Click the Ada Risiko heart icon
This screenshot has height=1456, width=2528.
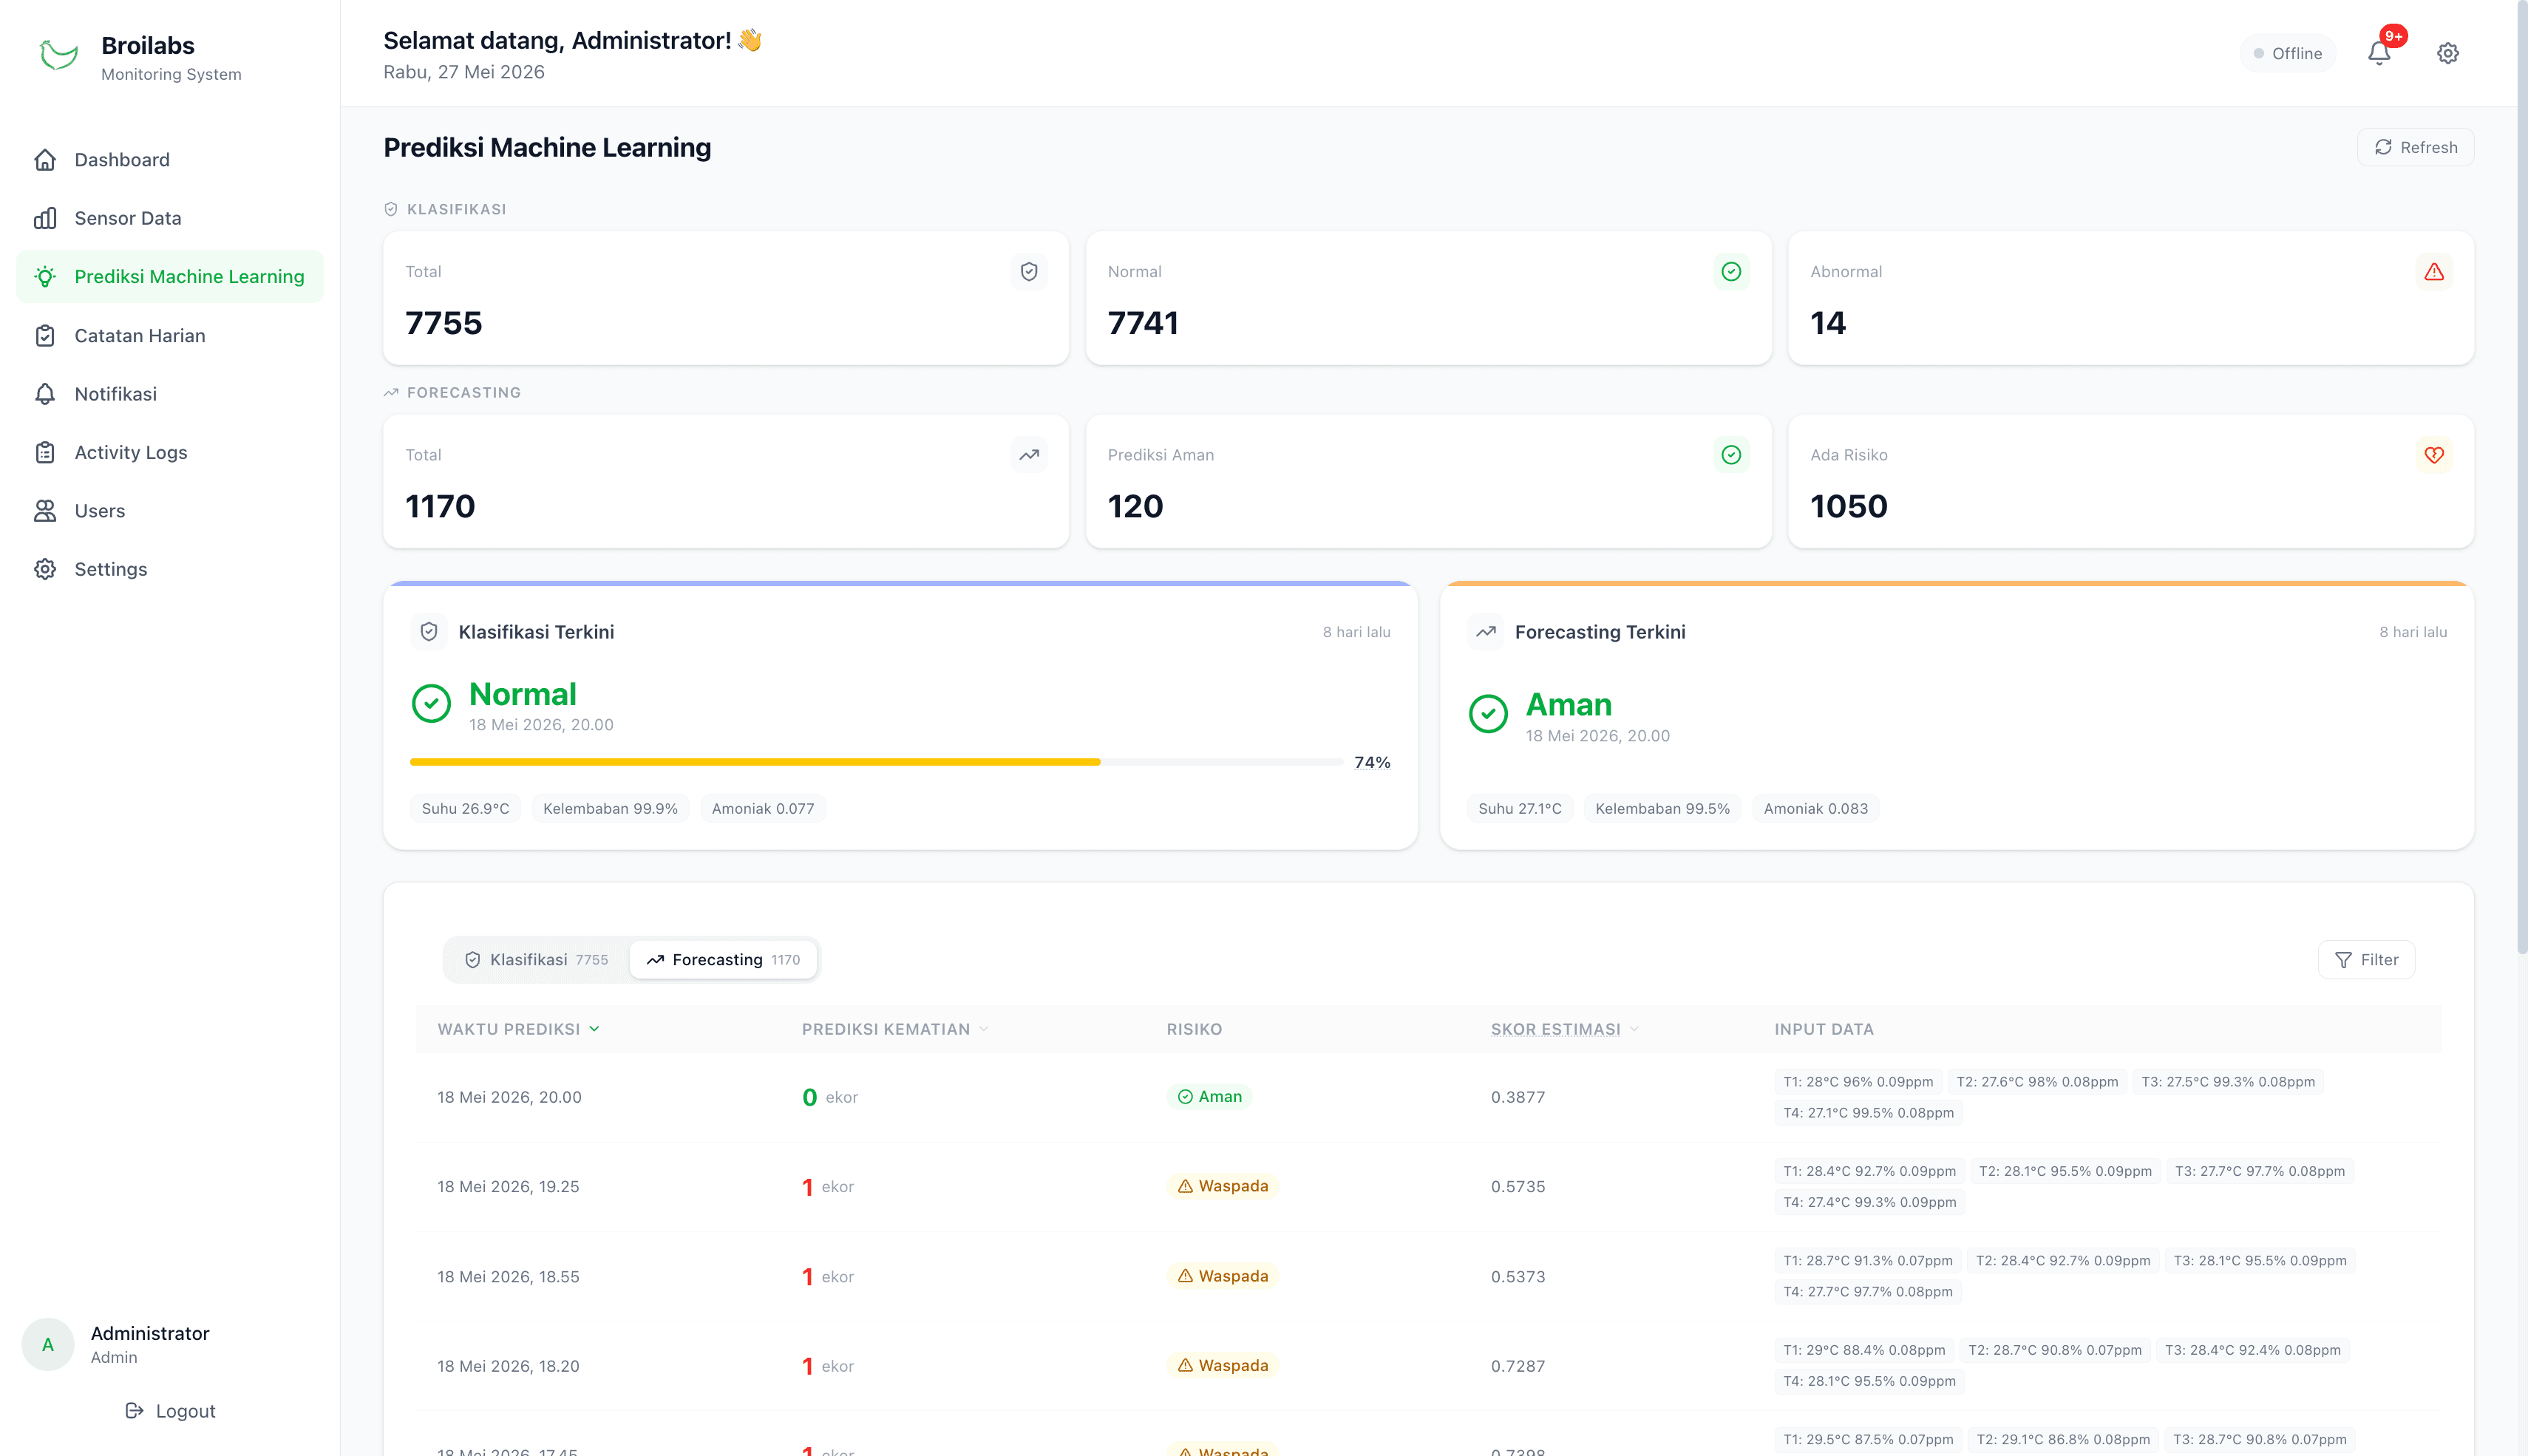tap(2433, 455)
